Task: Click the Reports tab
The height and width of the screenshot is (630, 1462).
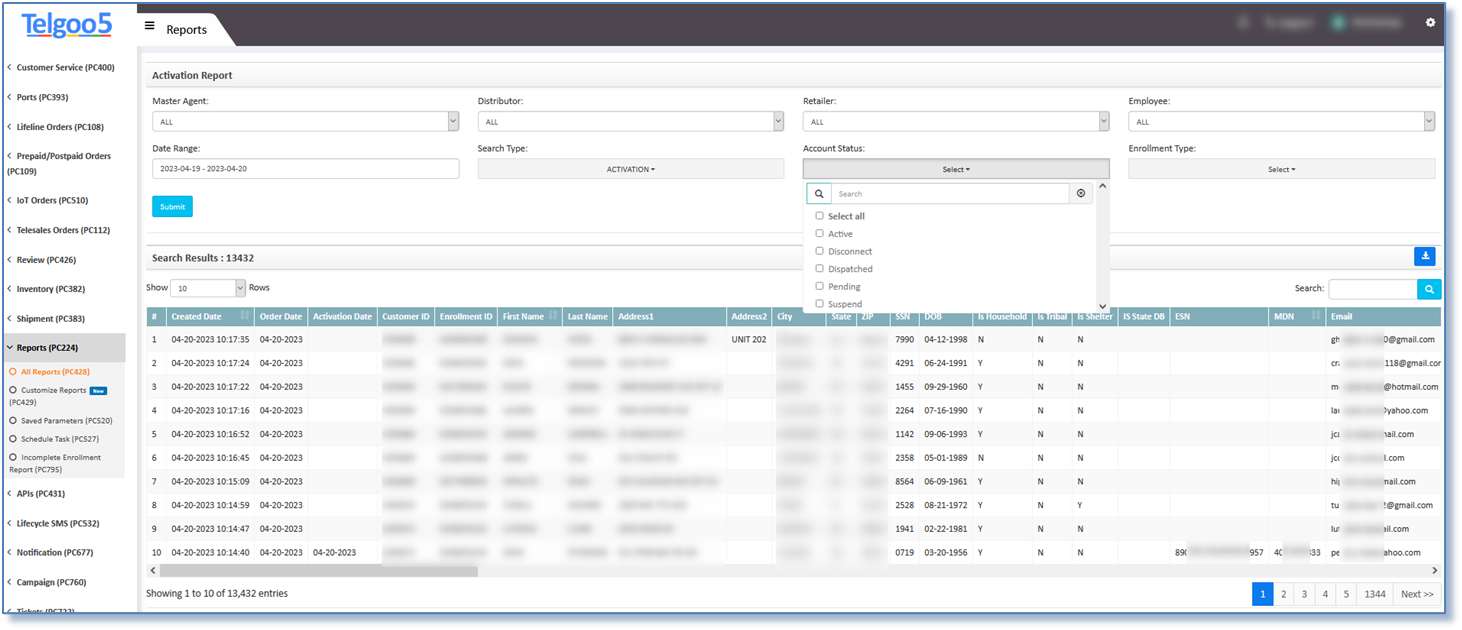Action: coord(186,29)
